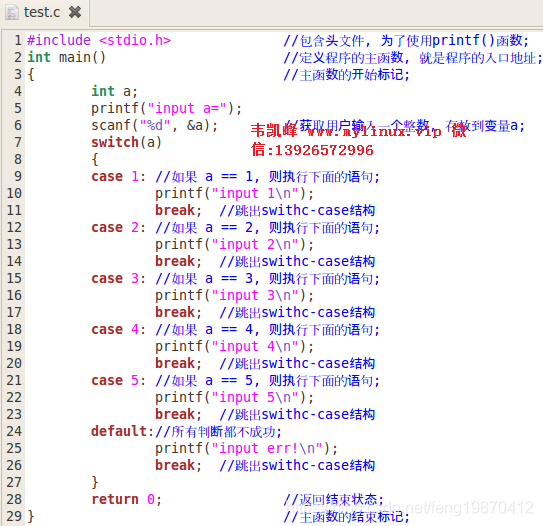Click the #include <stdio.h> line
This screenshot has height=526, width=543.
click(99, 40)
